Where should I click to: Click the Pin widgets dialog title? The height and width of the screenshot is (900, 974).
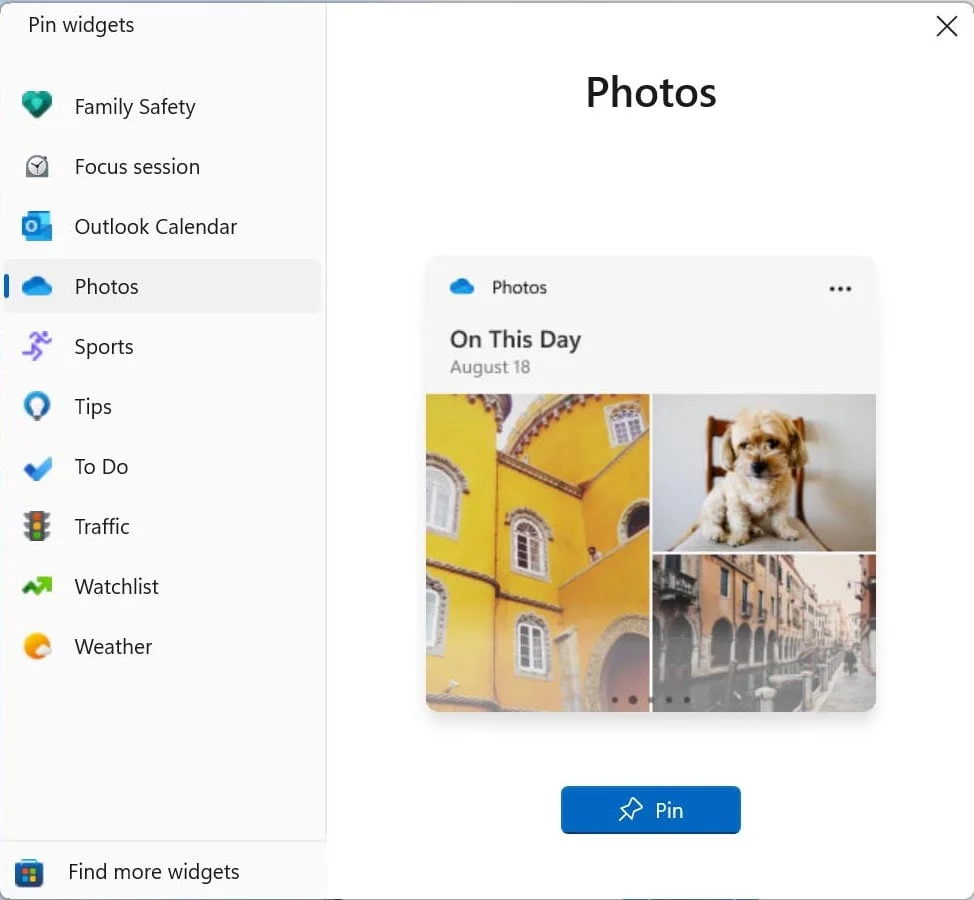tap(81, 25)
